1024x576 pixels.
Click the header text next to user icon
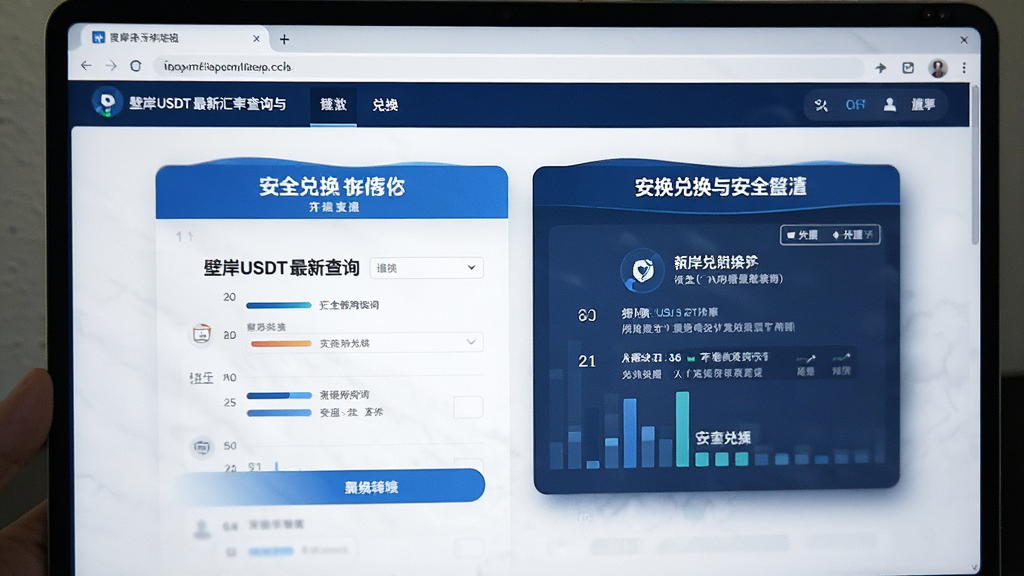point(923,104)
